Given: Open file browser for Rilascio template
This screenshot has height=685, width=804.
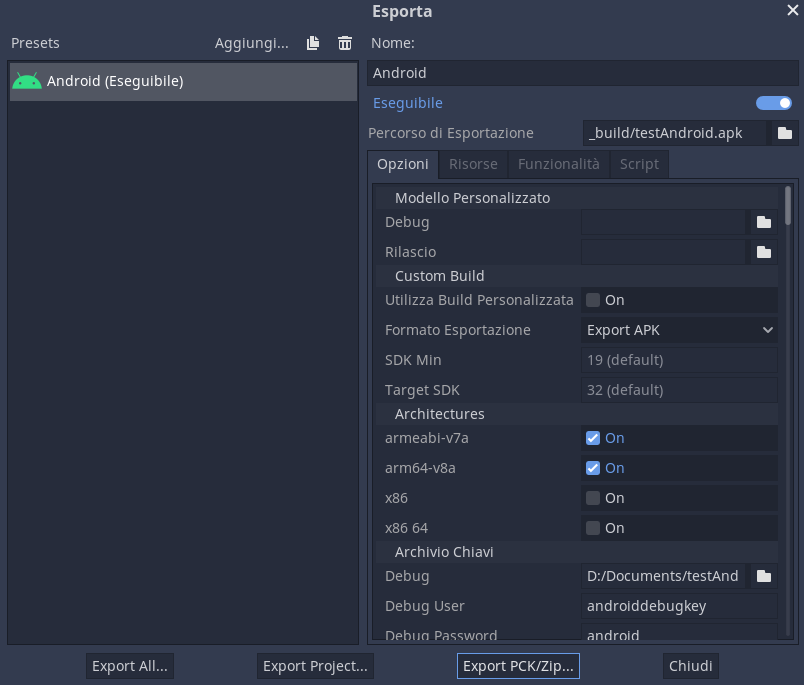Looking at the screenshot, I should pos(763,251).
